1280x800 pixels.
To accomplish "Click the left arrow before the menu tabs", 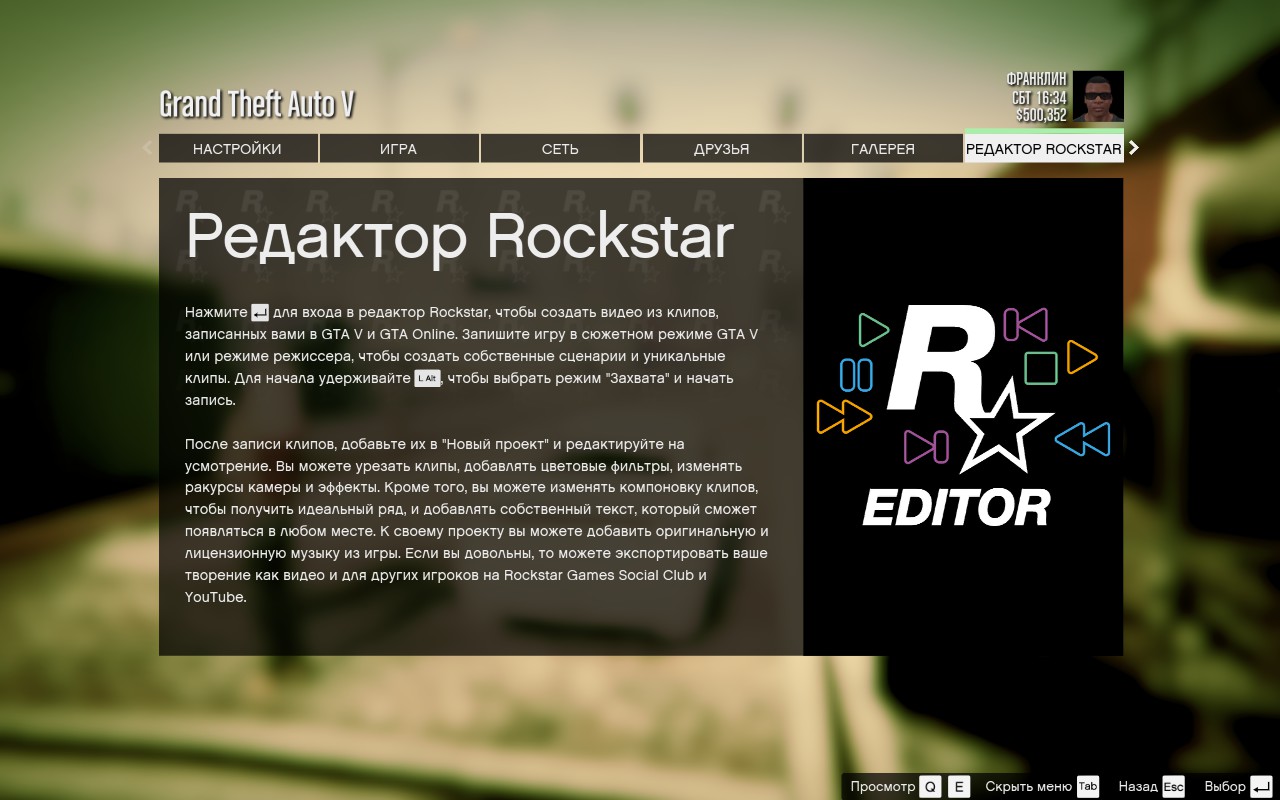I will [148, 148].
